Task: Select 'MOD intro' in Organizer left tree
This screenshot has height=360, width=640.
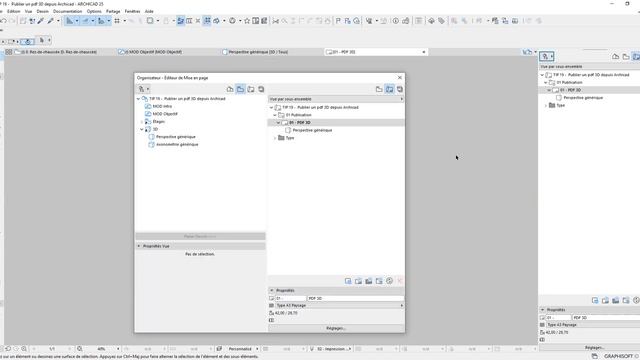Action: (x=162, y=106)
